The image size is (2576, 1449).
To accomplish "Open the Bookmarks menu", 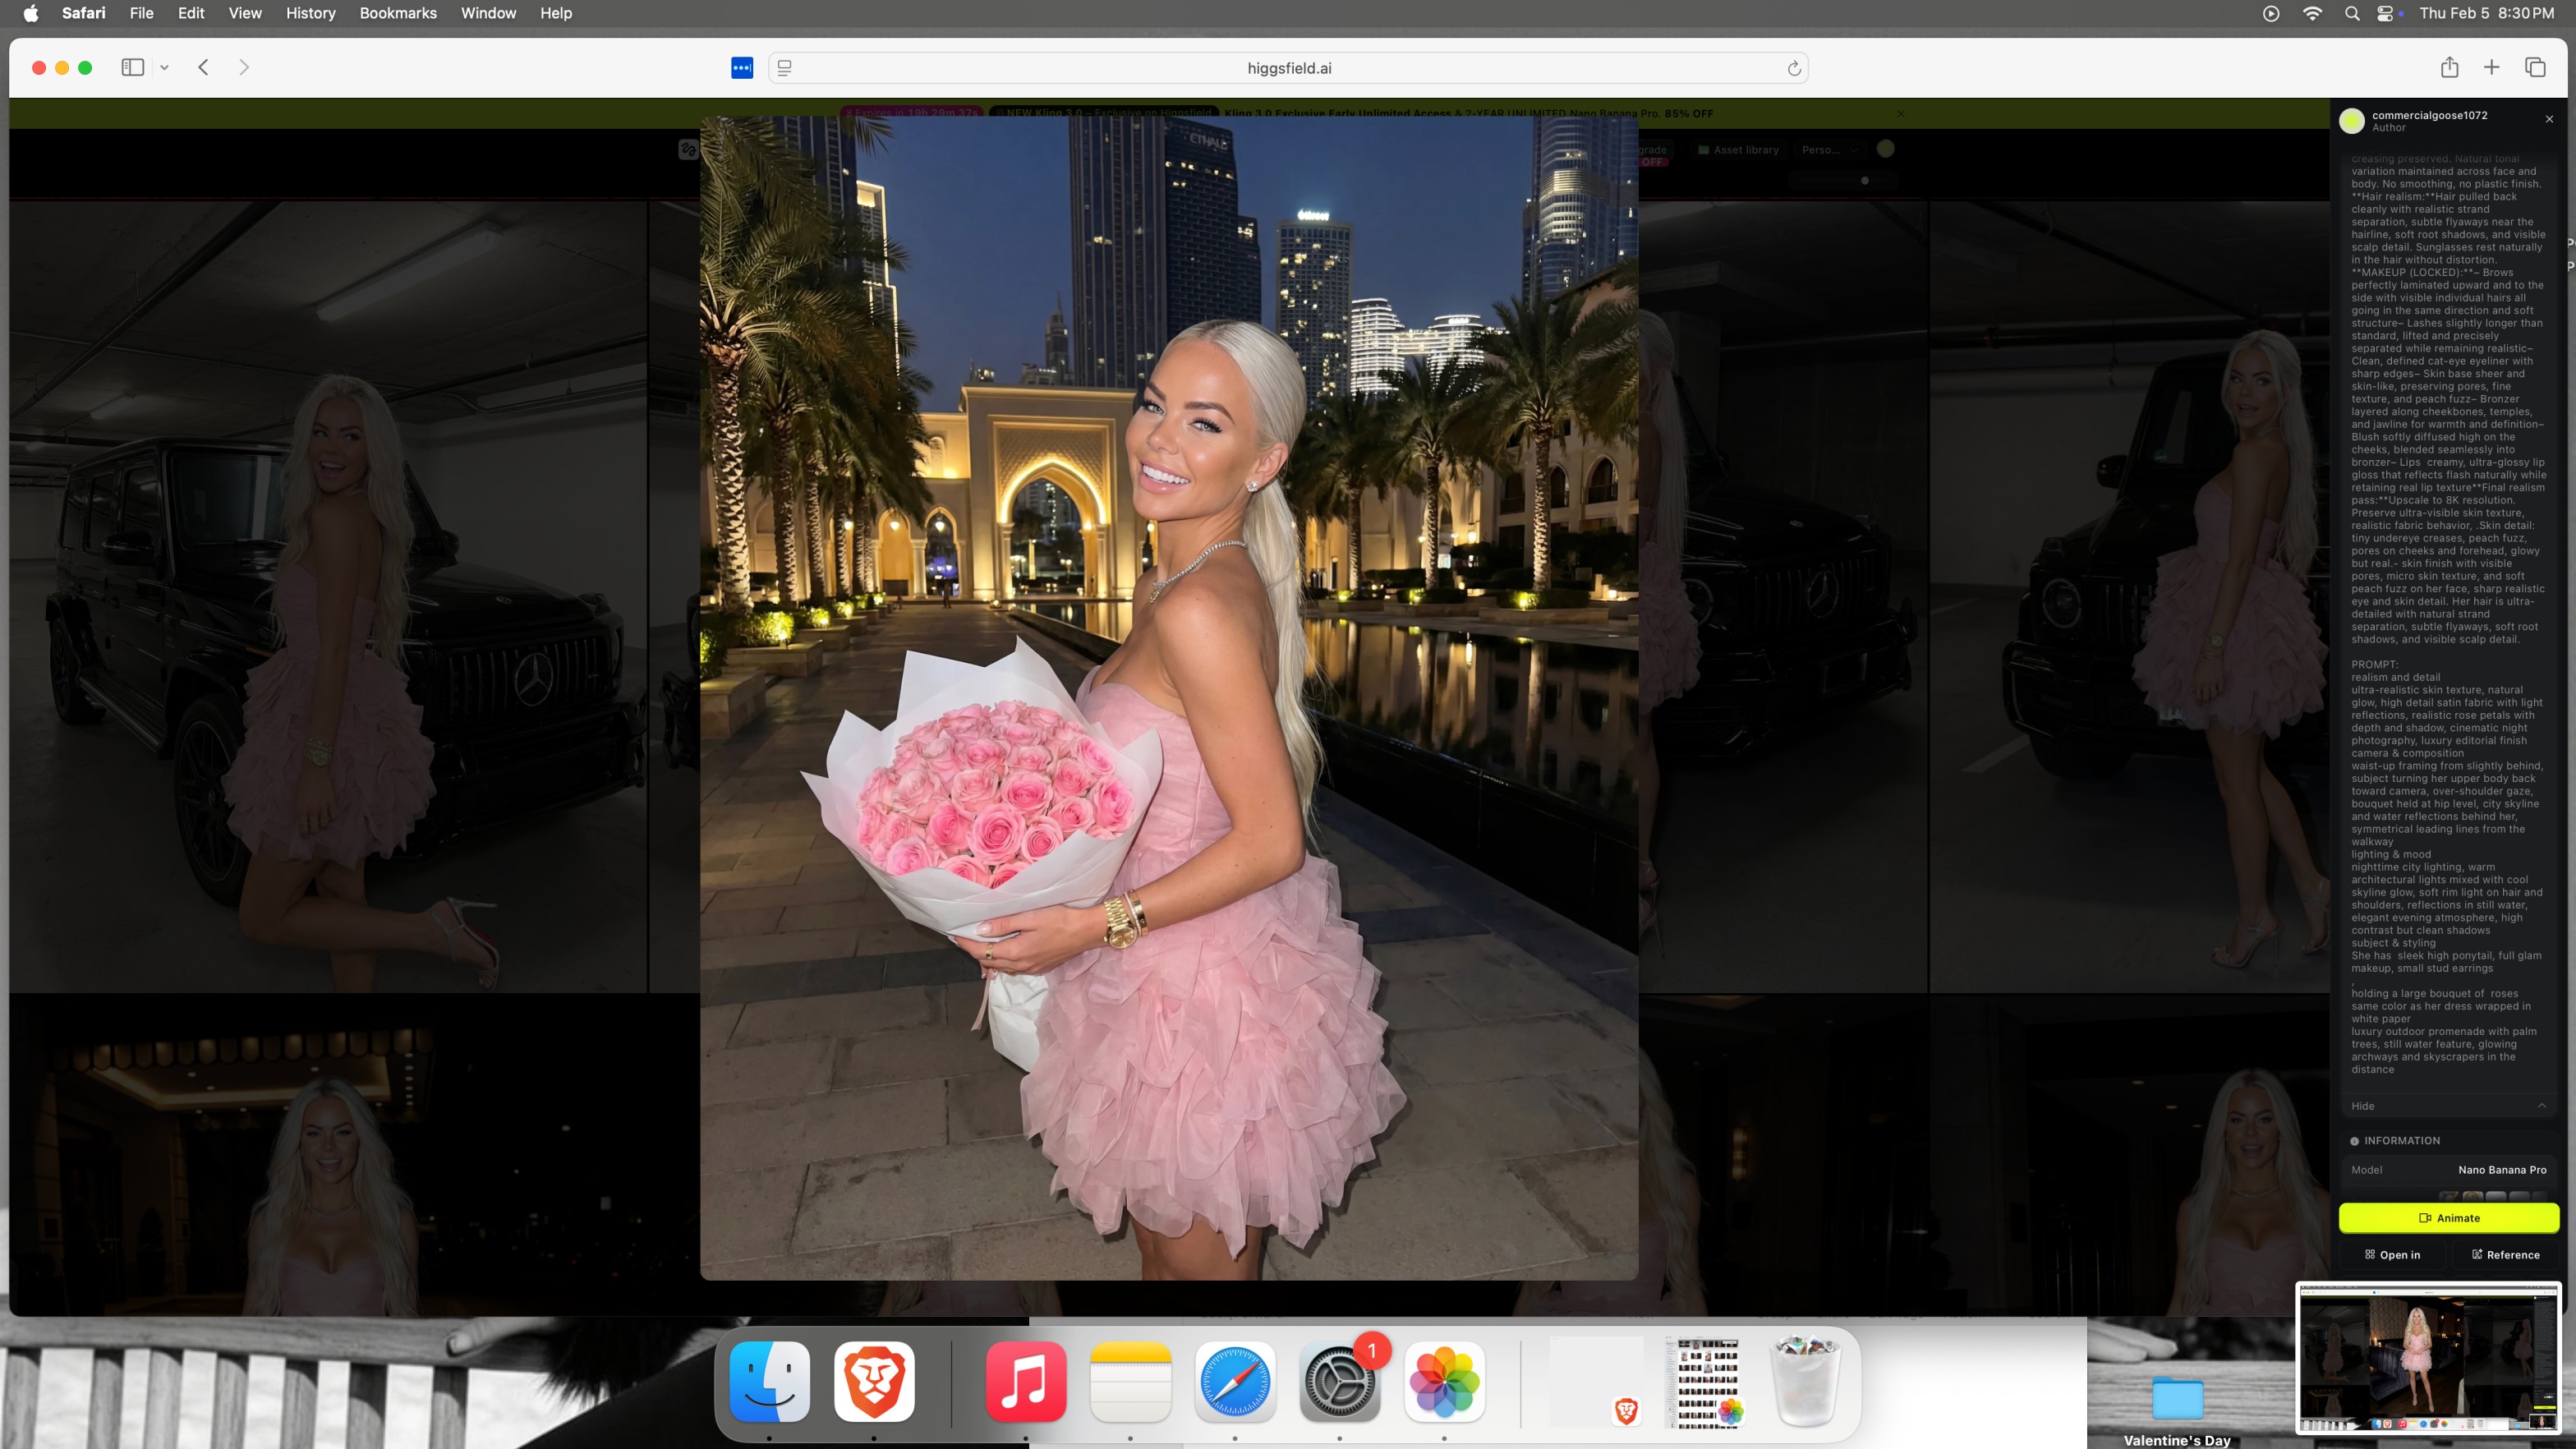I will pos(398,13).
